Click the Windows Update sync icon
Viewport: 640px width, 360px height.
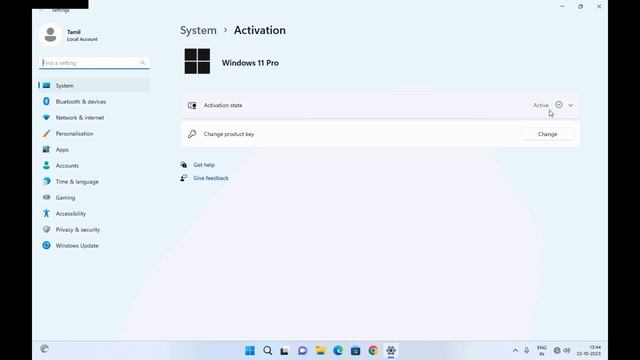click(46, 245)
